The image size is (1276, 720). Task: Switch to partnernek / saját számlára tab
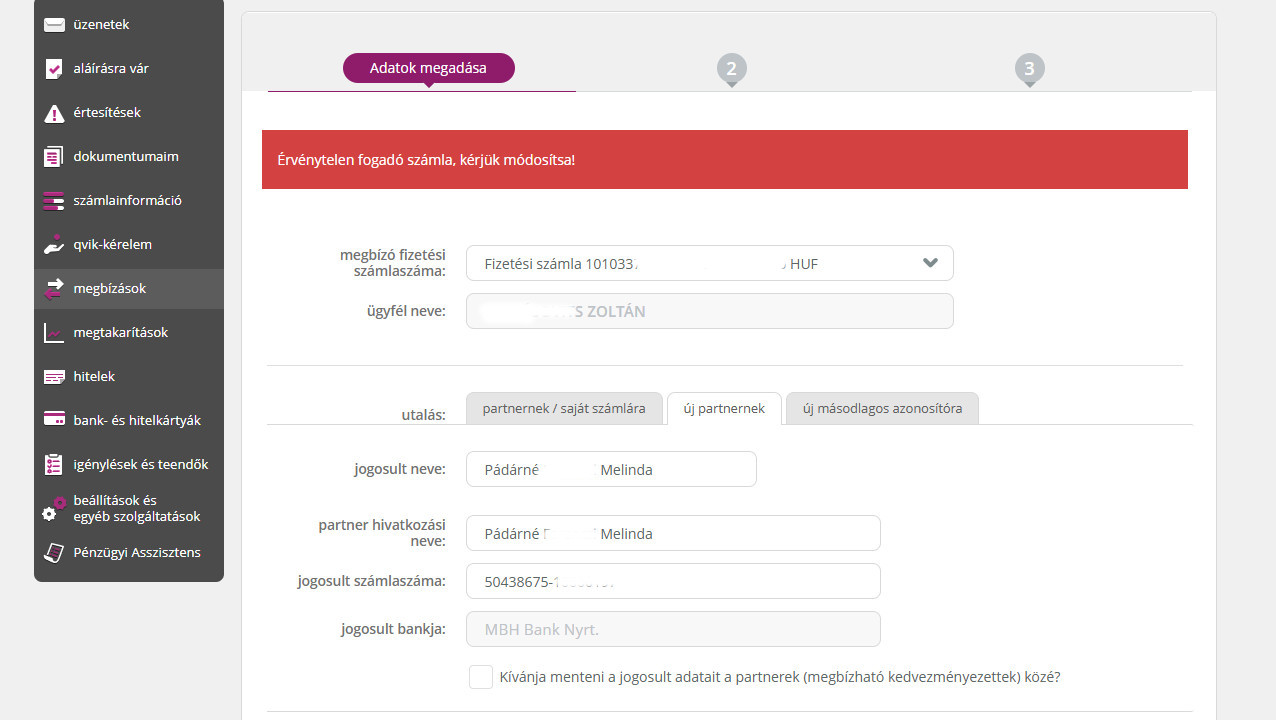[564, 409]
